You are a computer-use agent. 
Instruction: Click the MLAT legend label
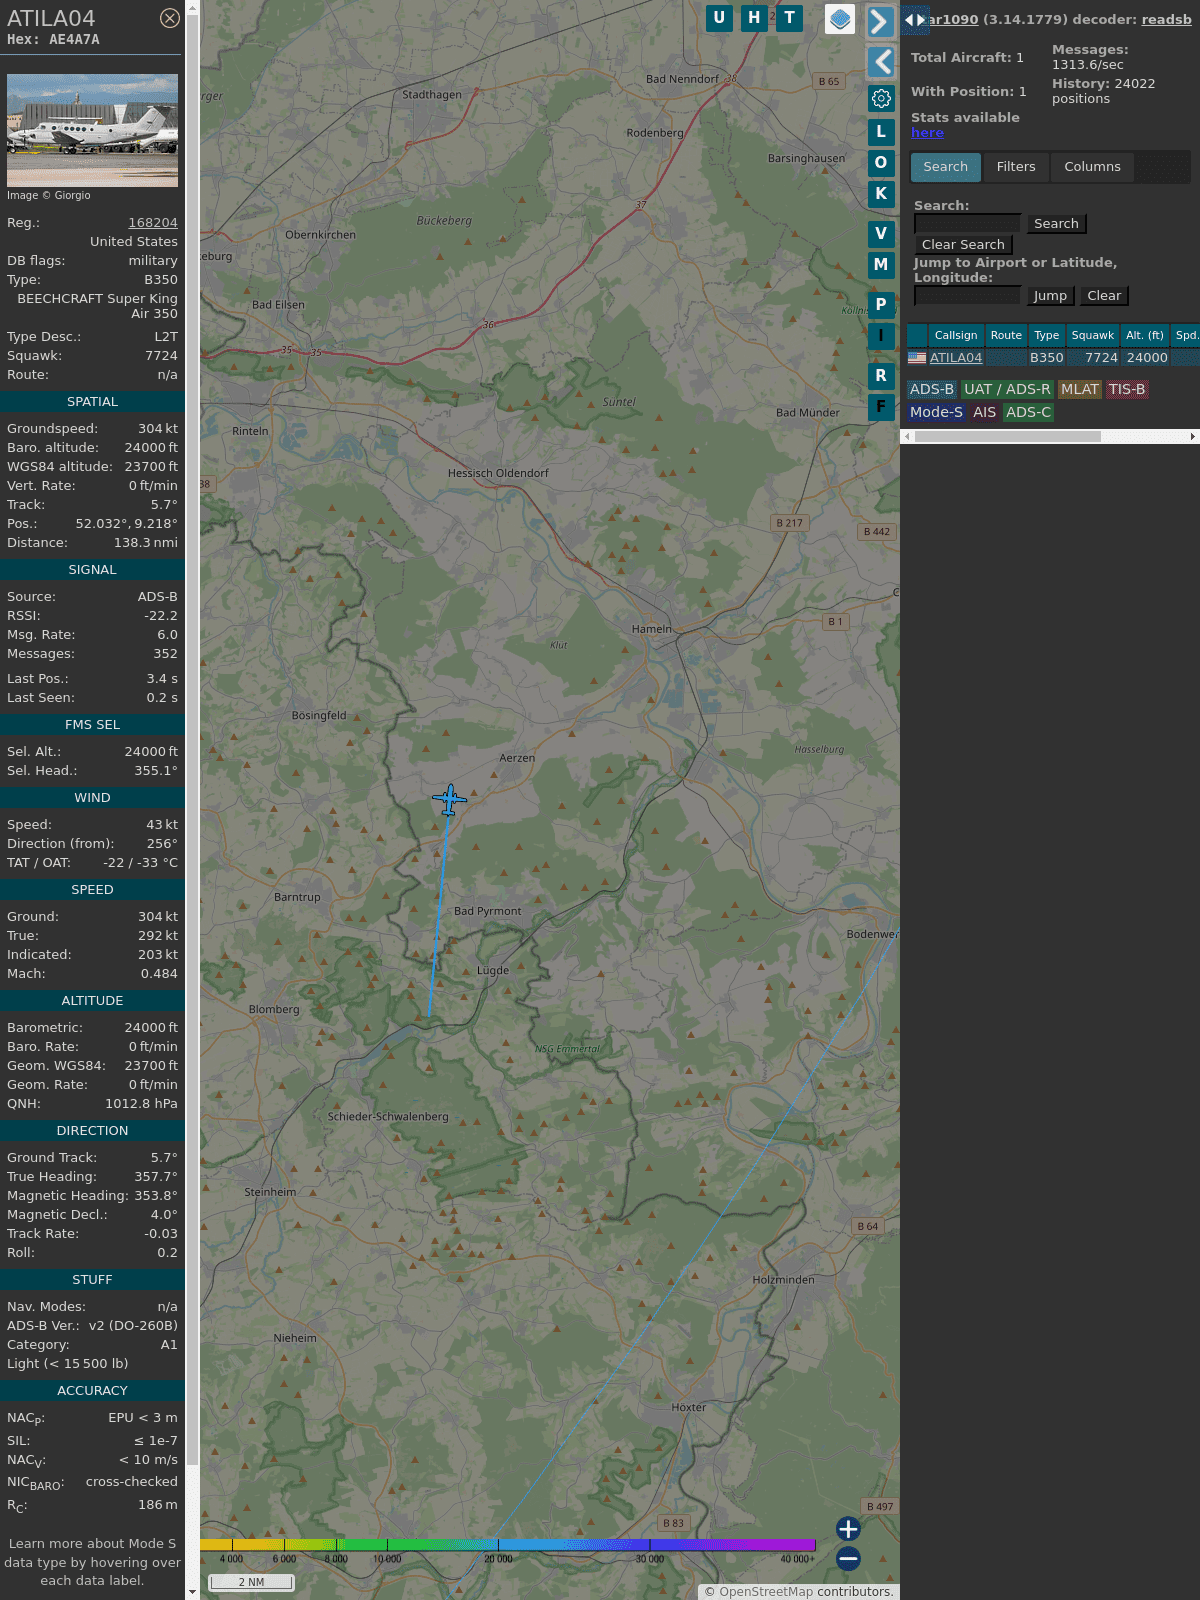1080,390
